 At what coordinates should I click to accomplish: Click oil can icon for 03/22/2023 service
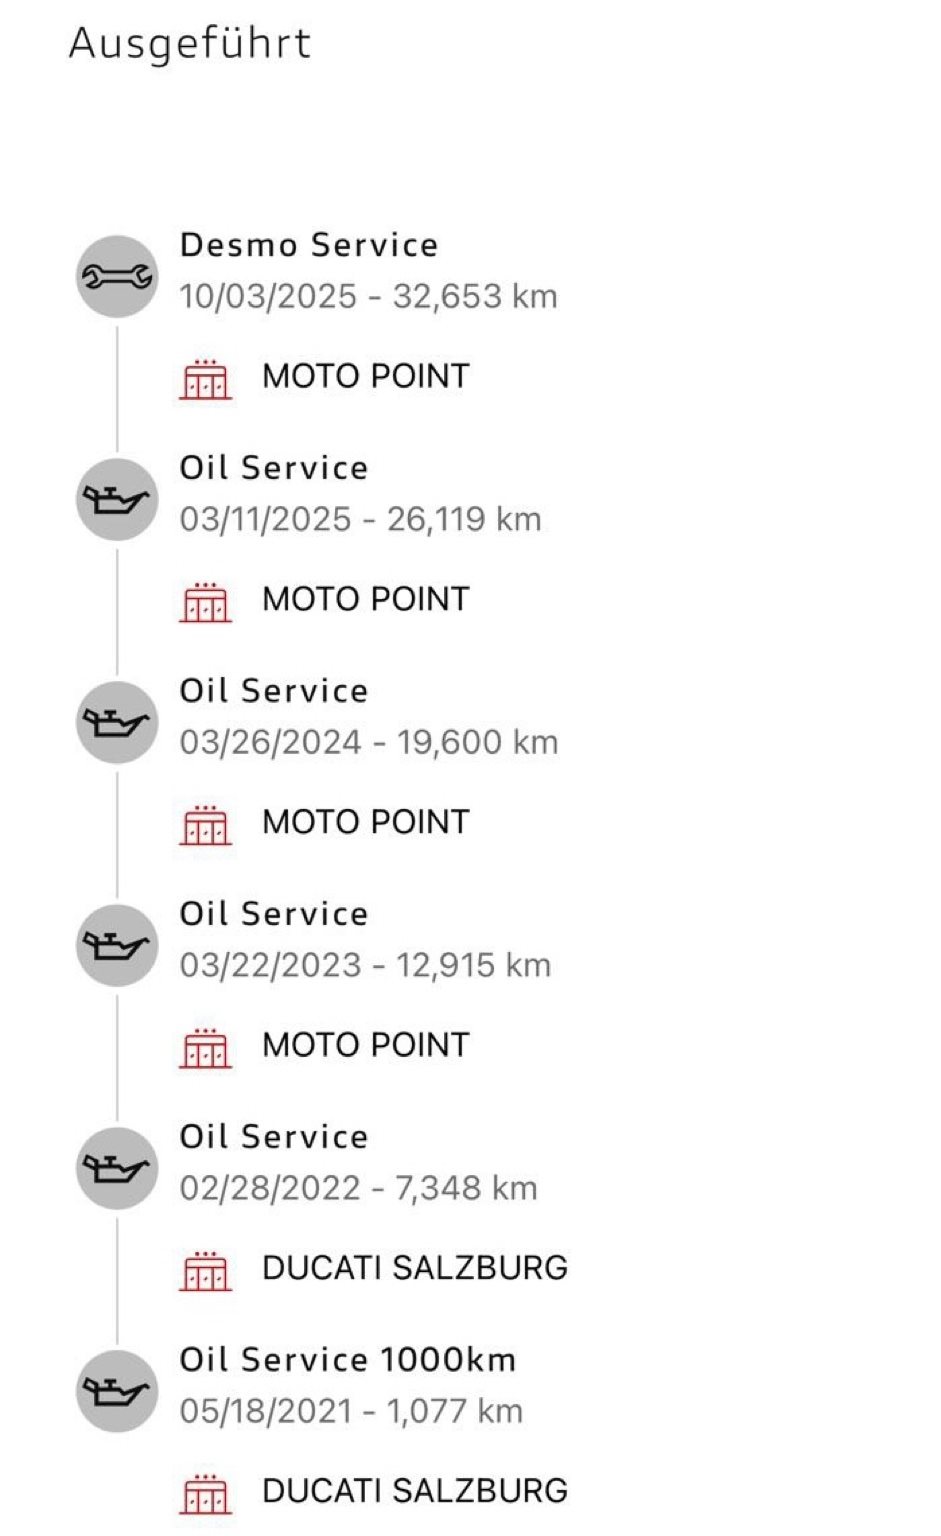pos(117,946)
